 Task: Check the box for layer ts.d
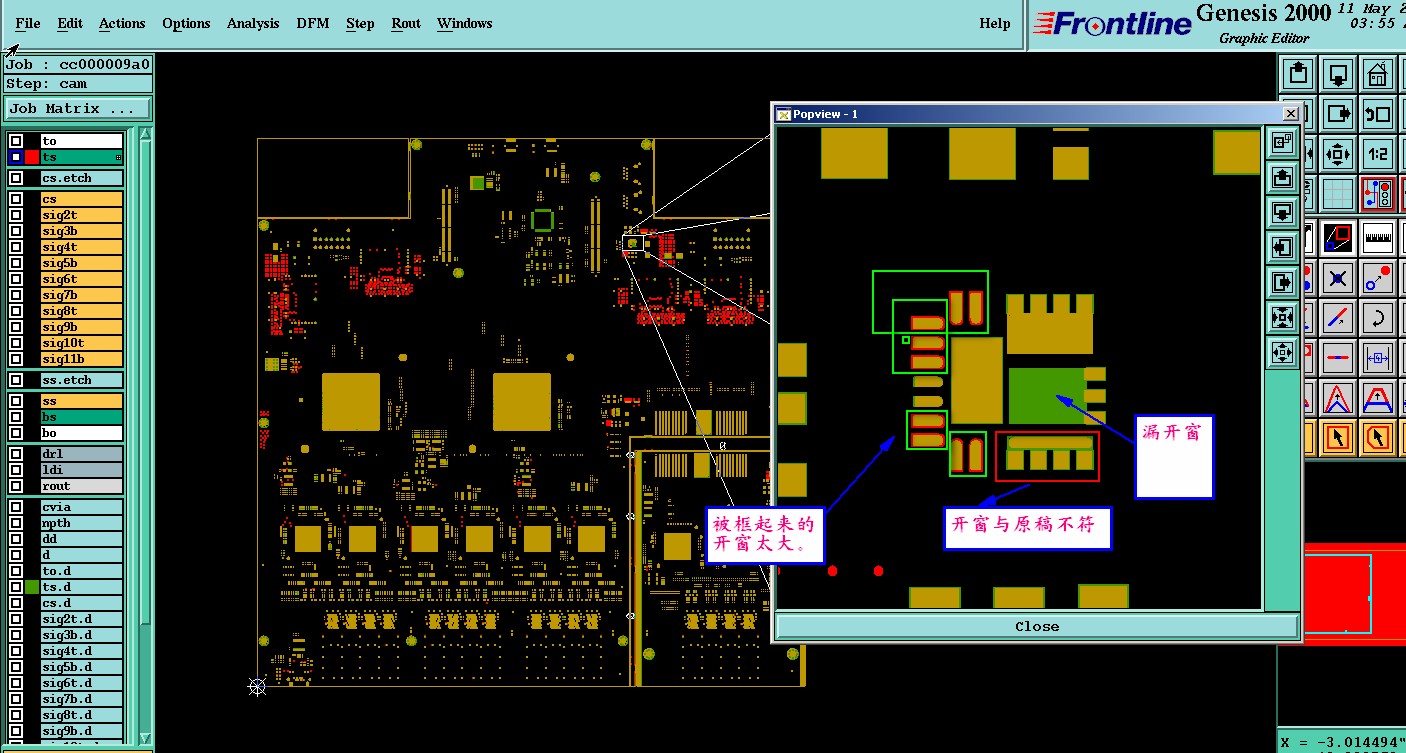pyautogui.click(x=16, y=587)
